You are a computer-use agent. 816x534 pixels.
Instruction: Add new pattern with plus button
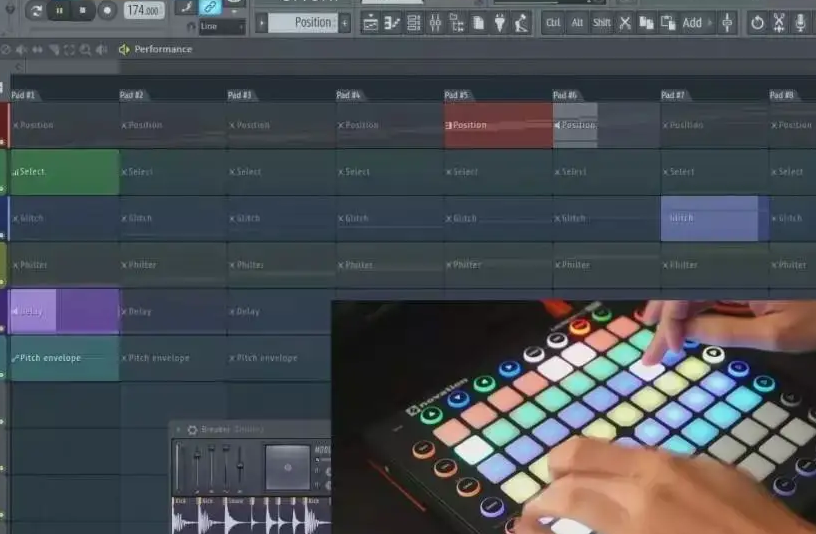click(345, 23)
